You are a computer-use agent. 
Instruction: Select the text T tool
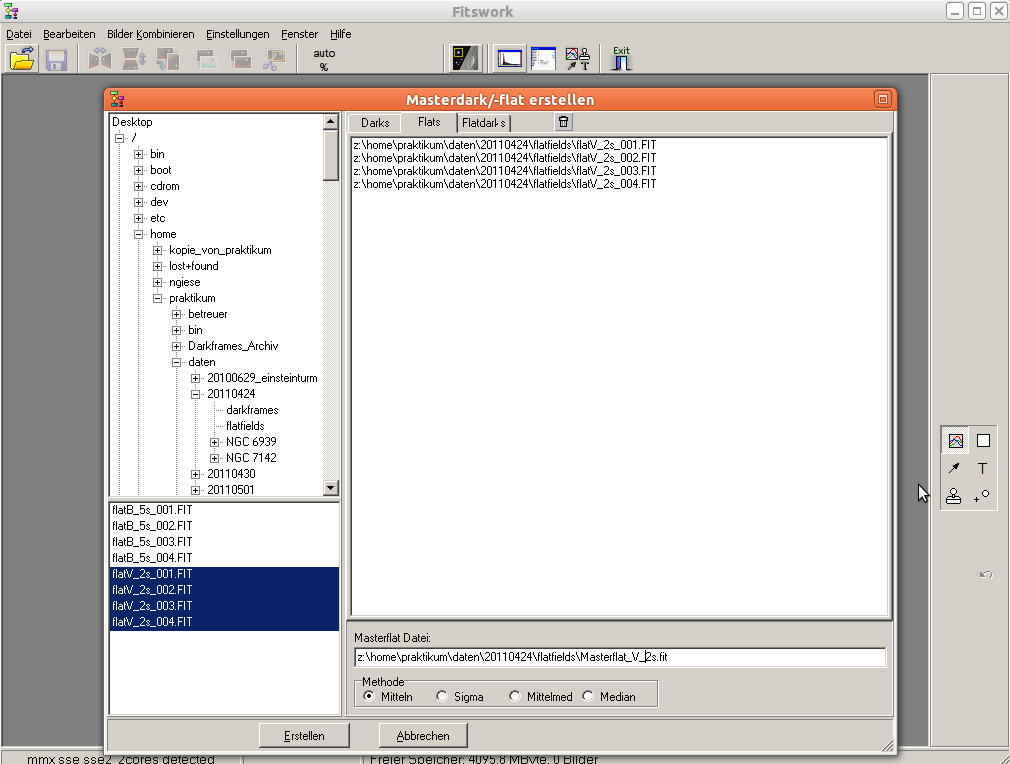coord(982,468)
